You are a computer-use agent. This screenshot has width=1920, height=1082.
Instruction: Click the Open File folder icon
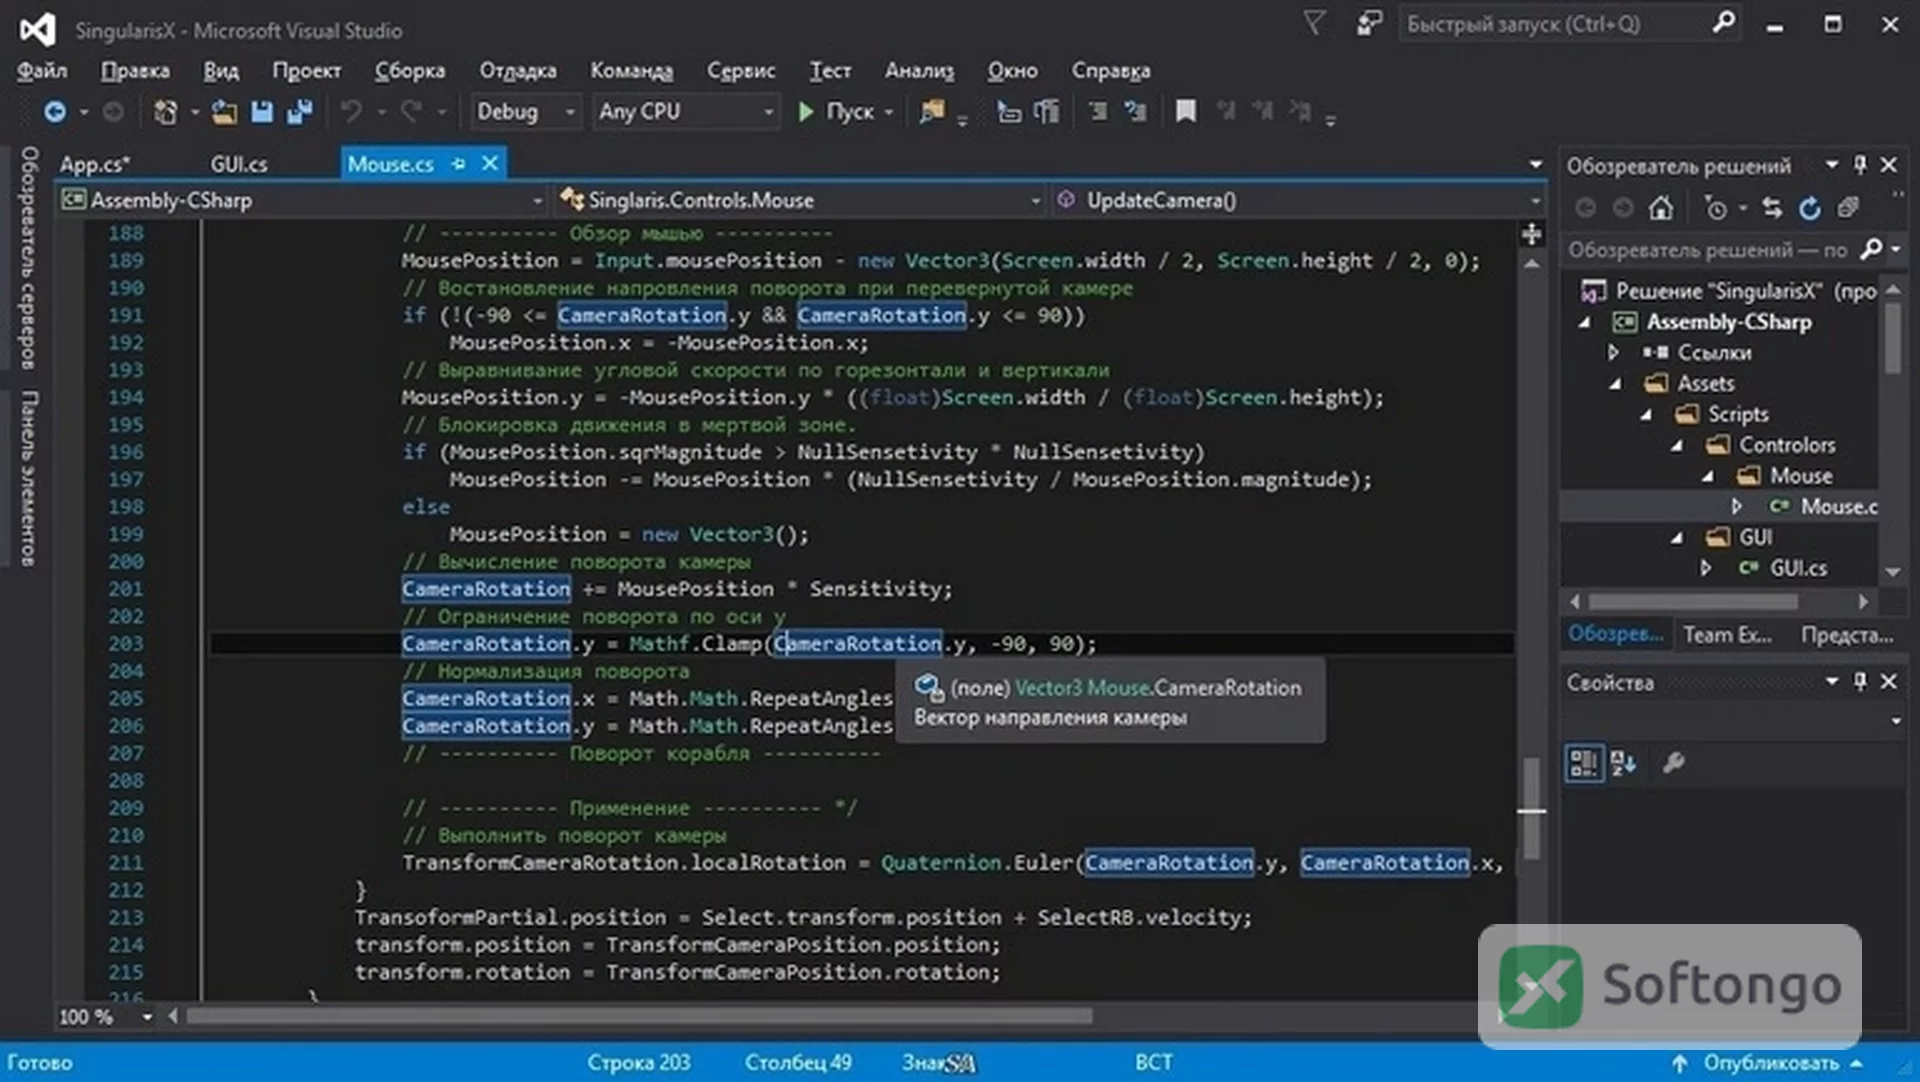pos(224,112)
